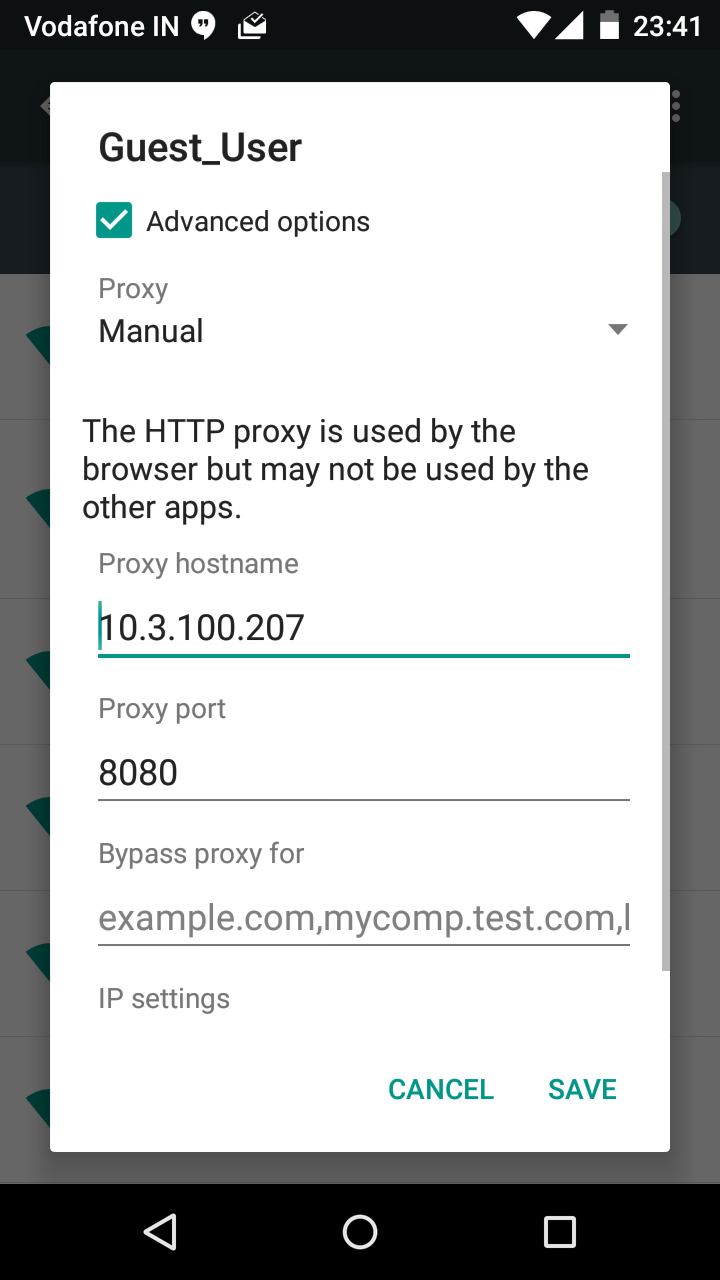Tap the overflow menu dots behind dialog
720x1280 pixels.
click(x=677, y=106)
